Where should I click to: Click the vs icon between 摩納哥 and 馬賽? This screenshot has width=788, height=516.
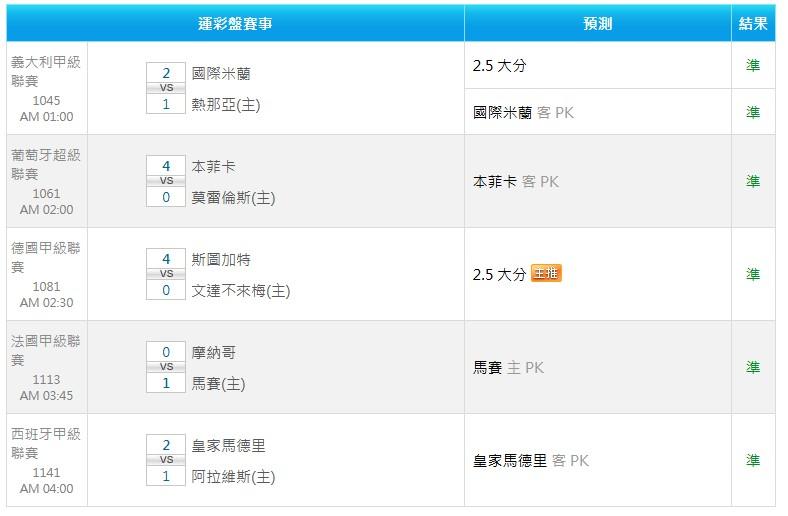click(166, 367)
